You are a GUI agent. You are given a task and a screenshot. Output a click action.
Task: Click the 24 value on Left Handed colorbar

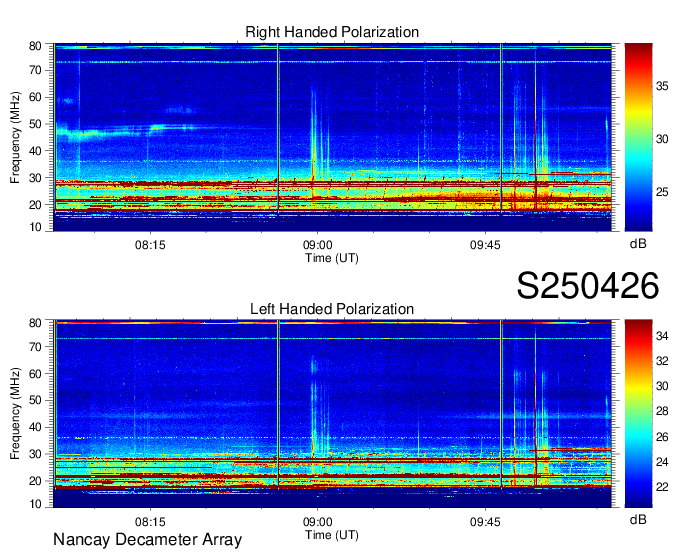(662, 462)
